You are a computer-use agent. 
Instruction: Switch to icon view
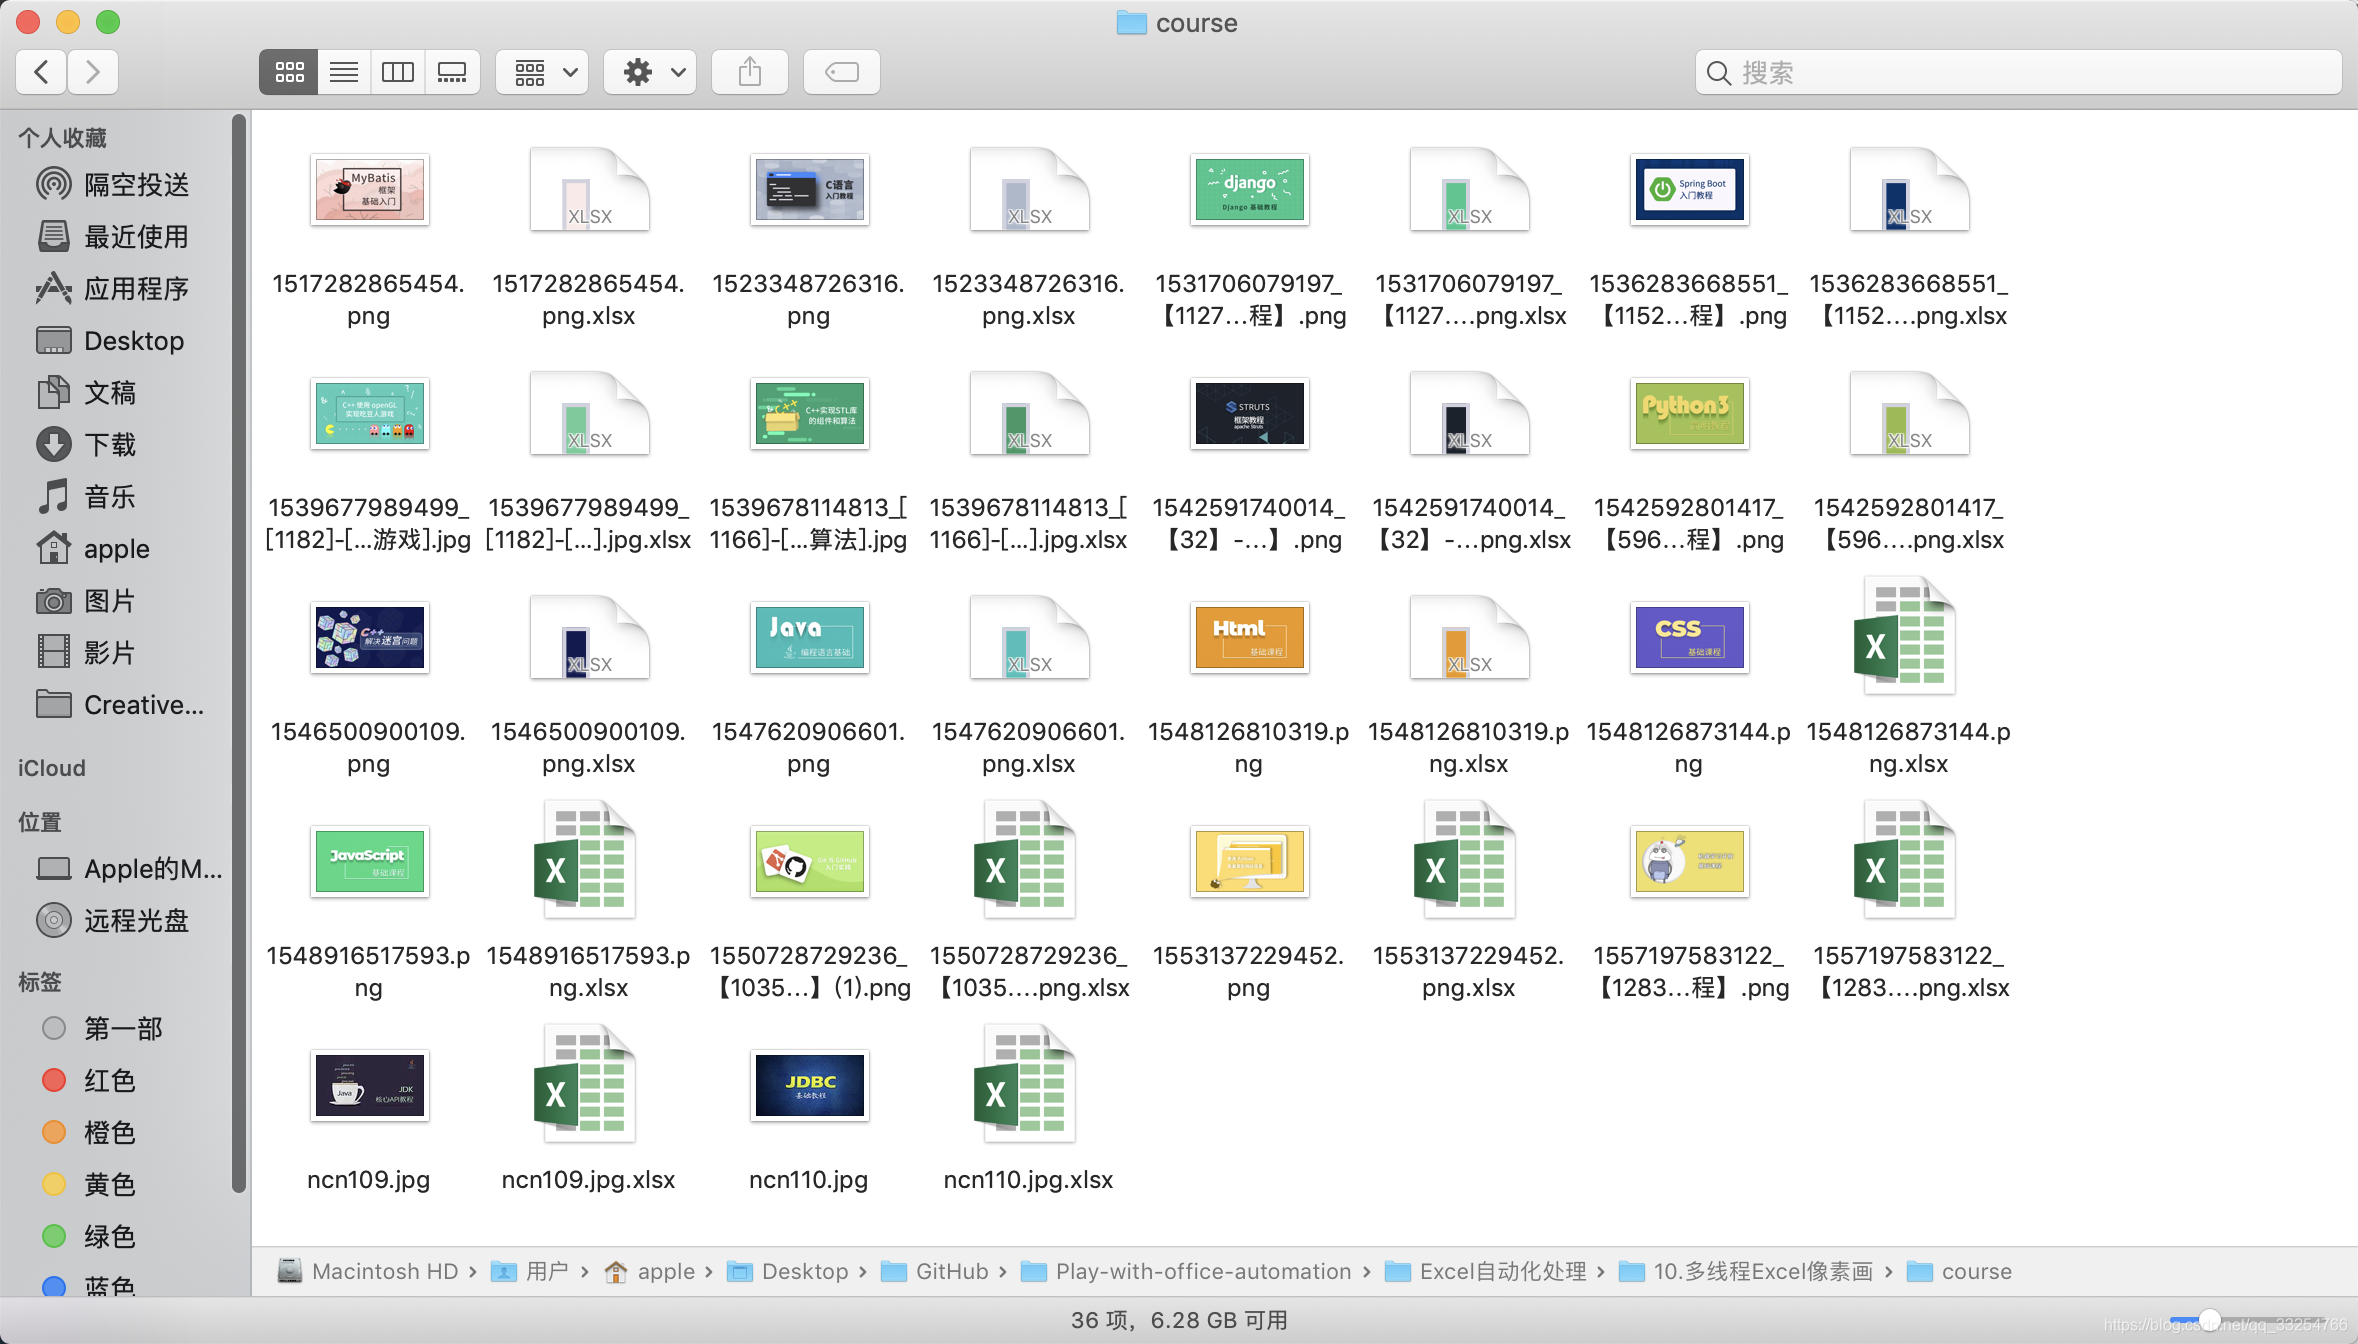pyautogui.click(x=289, y=72)
